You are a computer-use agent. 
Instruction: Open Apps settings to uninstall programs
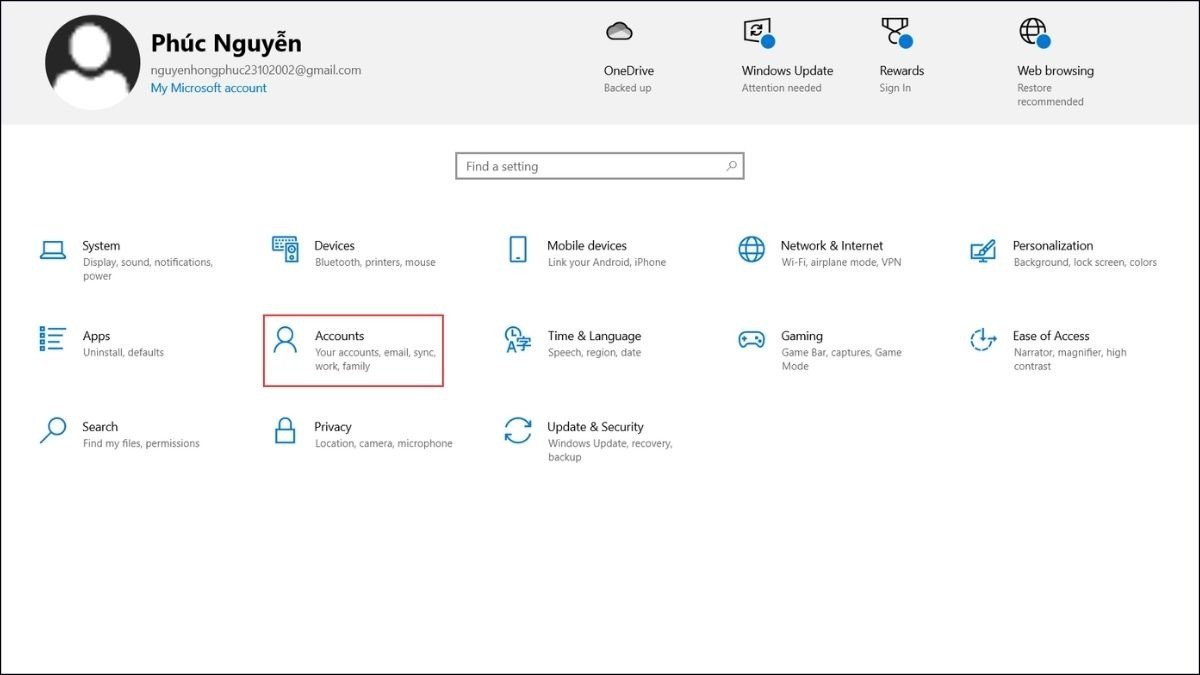point(96,335)
